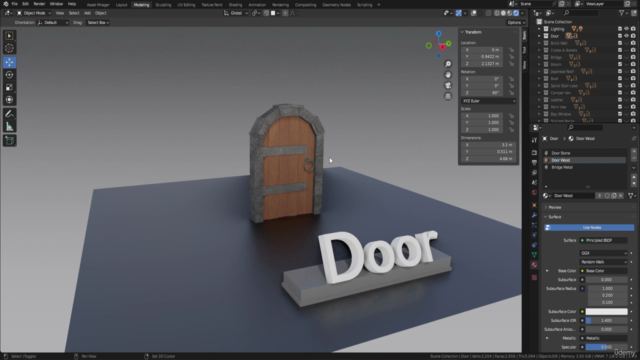Expand Lighting collection in outliner
The width and height of the screenshot is (640, 360).
point(539,29)
